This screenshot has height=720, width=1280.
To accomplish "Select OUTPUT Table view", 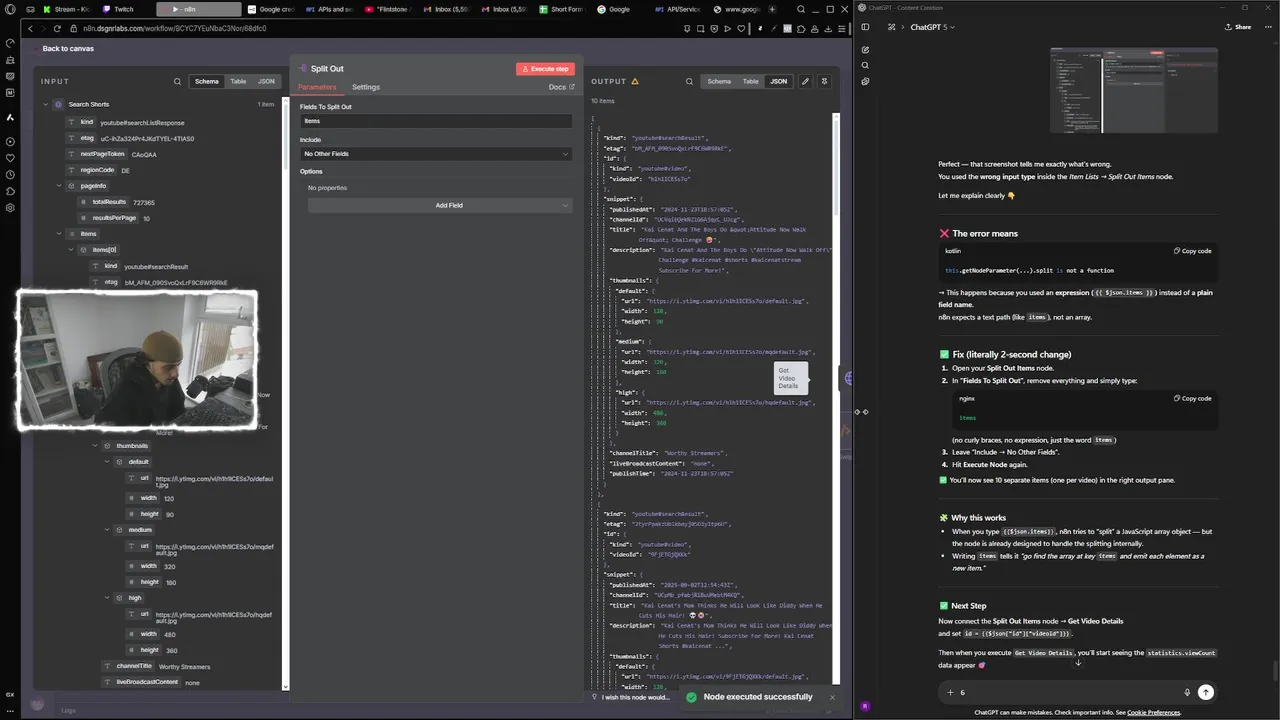I will (x=750, y=81).
